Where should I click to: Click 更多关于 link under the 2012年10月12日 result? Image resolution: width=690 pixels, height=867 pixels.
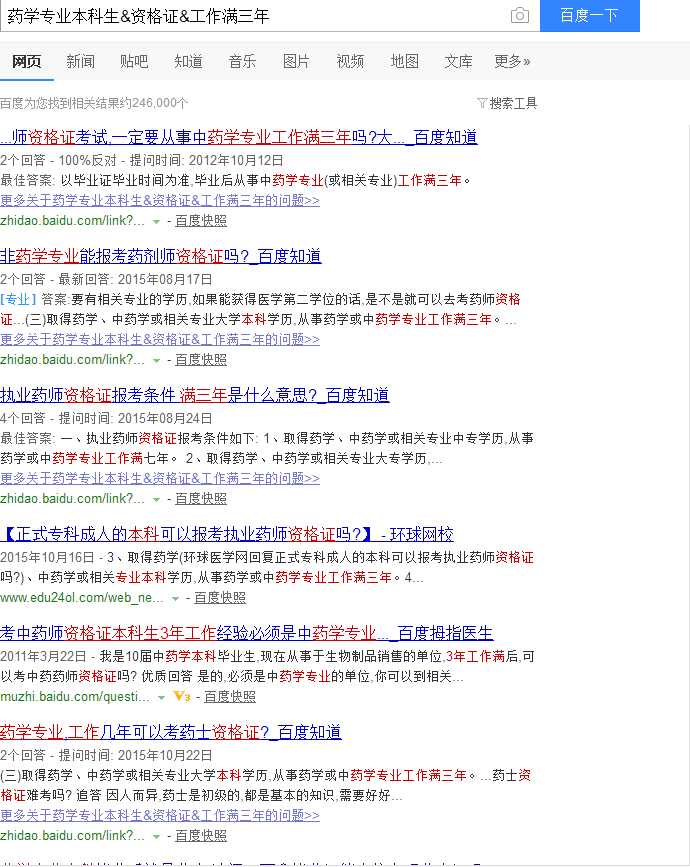tap(160, 200)
